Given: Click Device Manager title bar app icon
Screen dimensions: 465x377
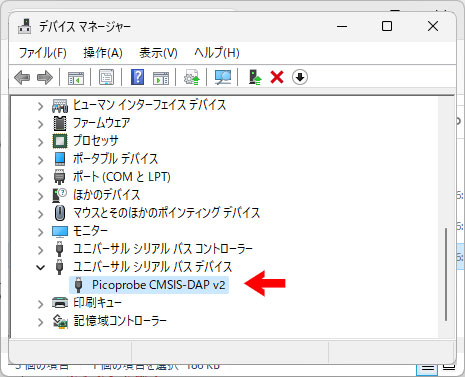Looking at the screenshot, I should 25,26.
